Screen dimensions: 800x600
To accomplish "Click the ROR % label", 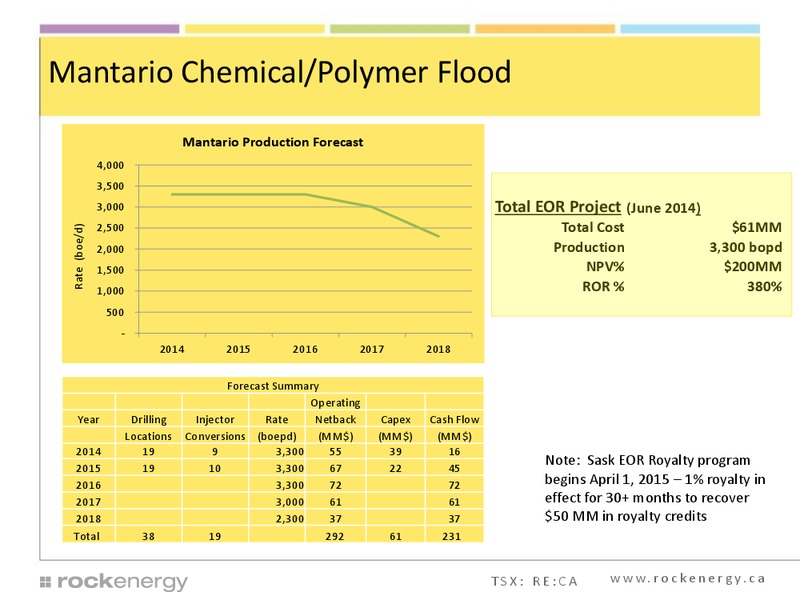I will (603, 287).
